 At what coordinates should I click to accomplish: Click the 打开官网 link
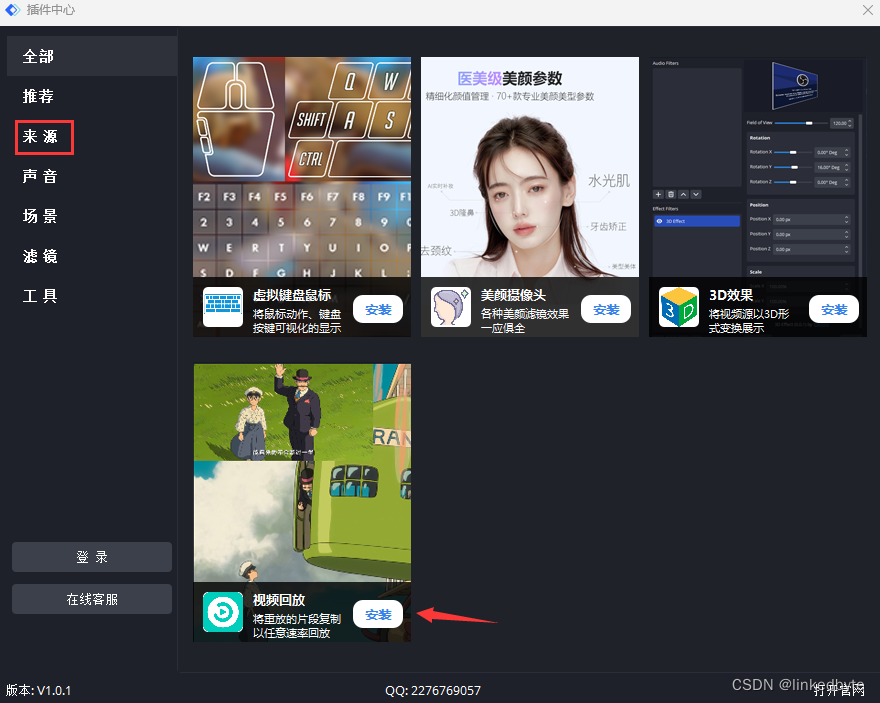[x=839, y=690]
